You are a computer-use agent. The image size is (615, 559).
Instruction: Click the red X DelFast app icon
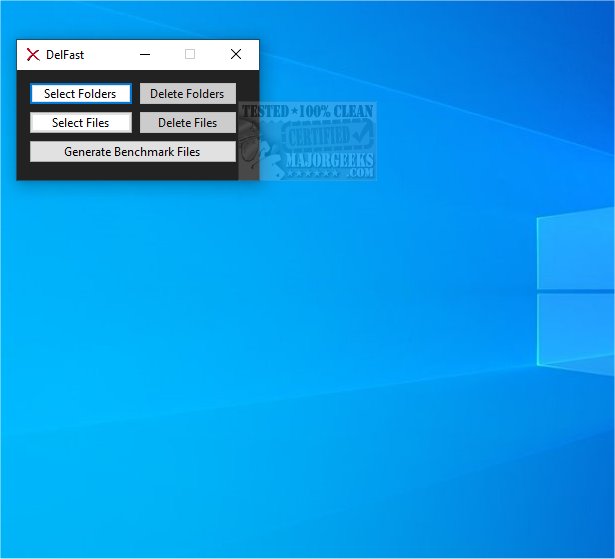tap(33, 55)
